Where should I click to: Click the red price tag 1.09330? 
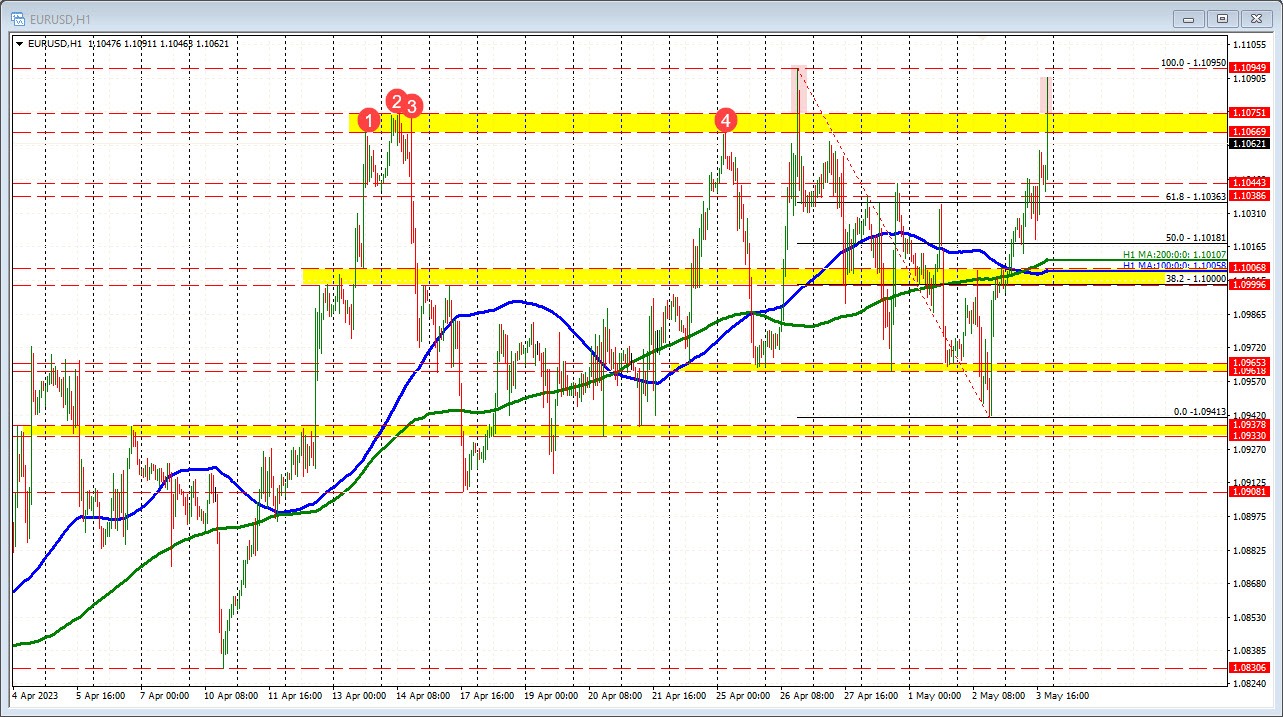click(1252, 436)
